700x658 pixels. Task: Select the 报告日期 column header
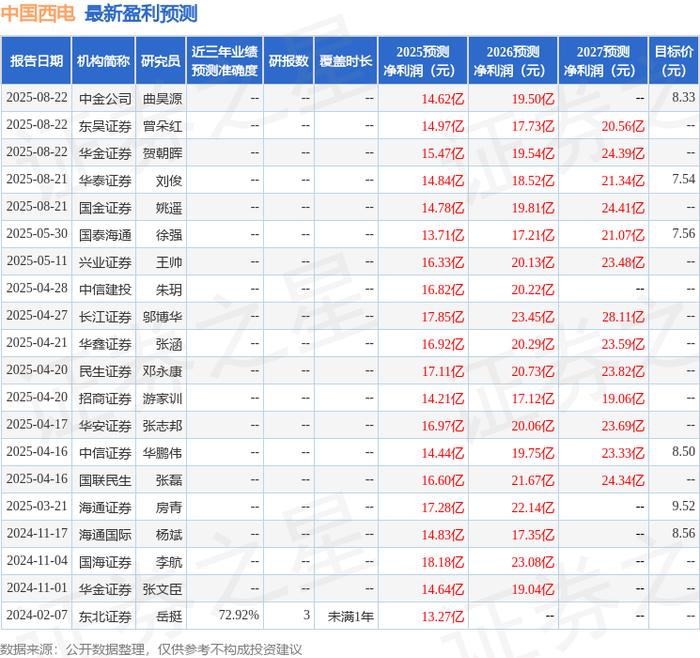tap(36, 61)
